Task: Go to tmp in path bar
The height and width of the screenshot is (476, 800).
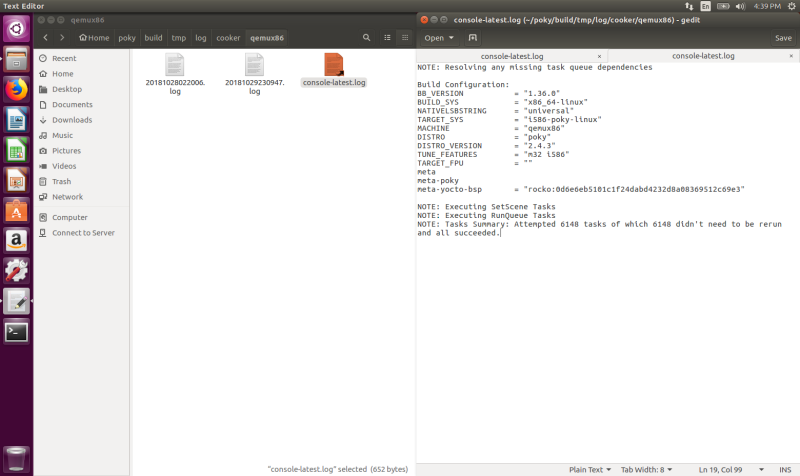Action: [x=179, y=38]
